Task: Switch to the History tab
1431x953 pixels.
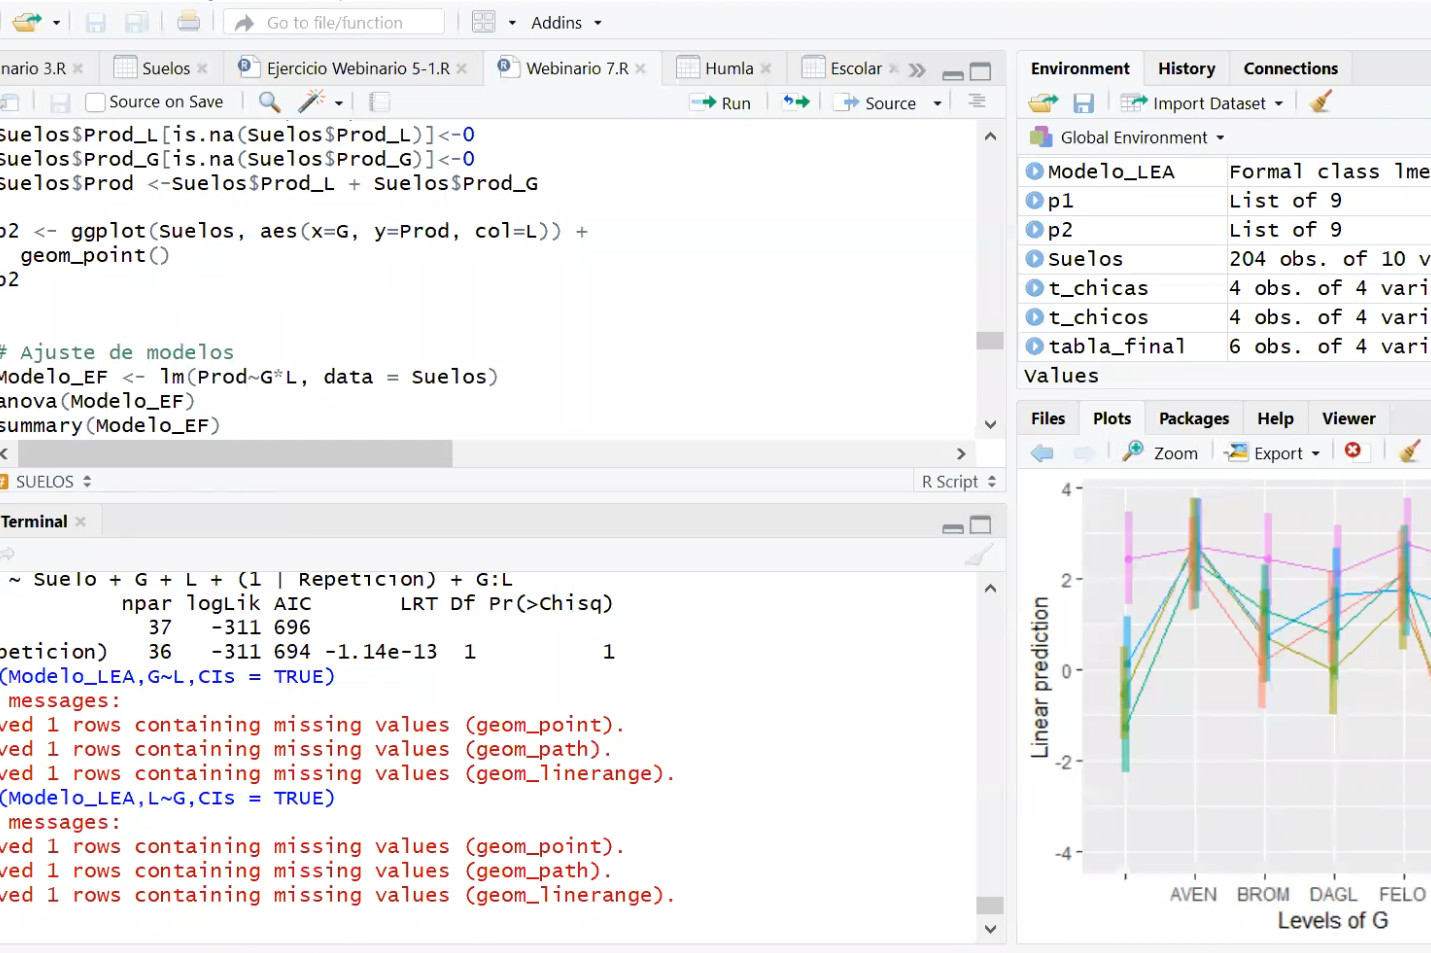Action: click(x=1186, y=68)
